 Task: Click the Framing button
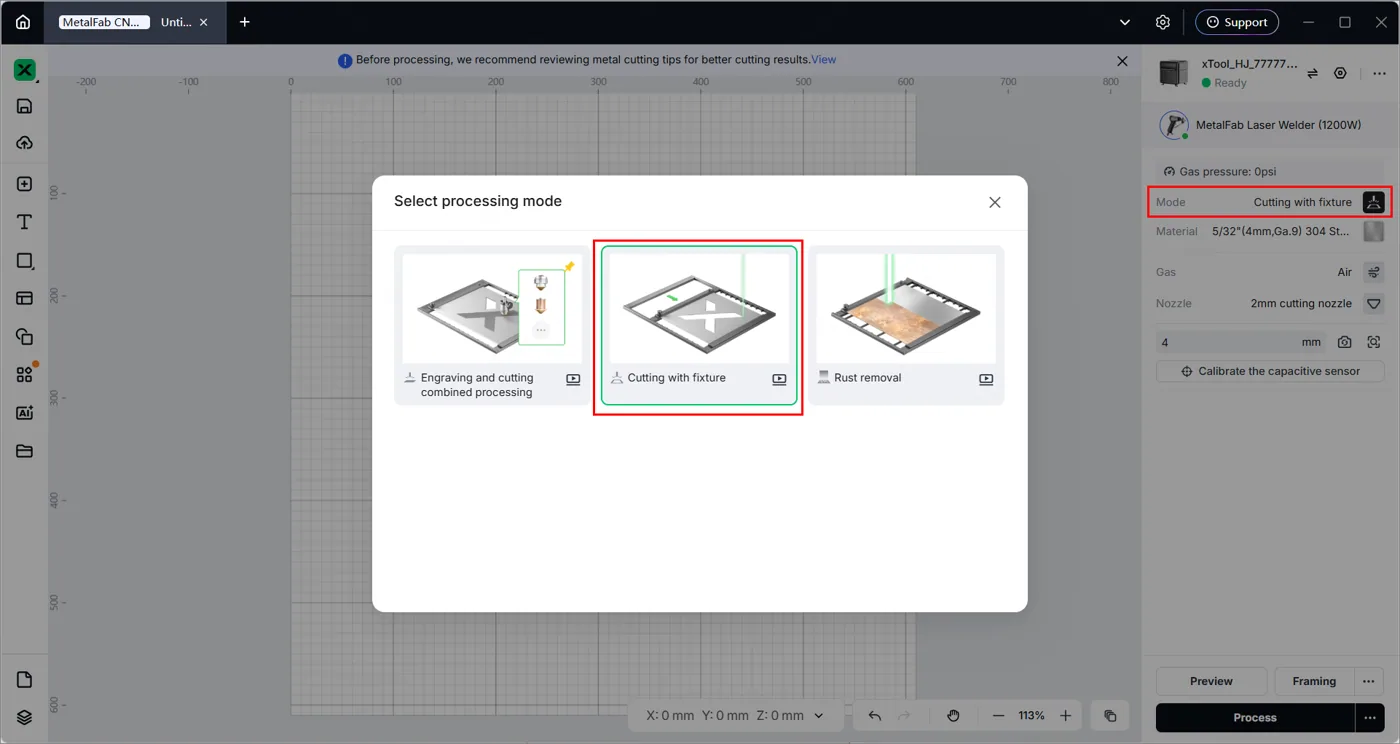pyautogui.click(x=1314, y=681)
